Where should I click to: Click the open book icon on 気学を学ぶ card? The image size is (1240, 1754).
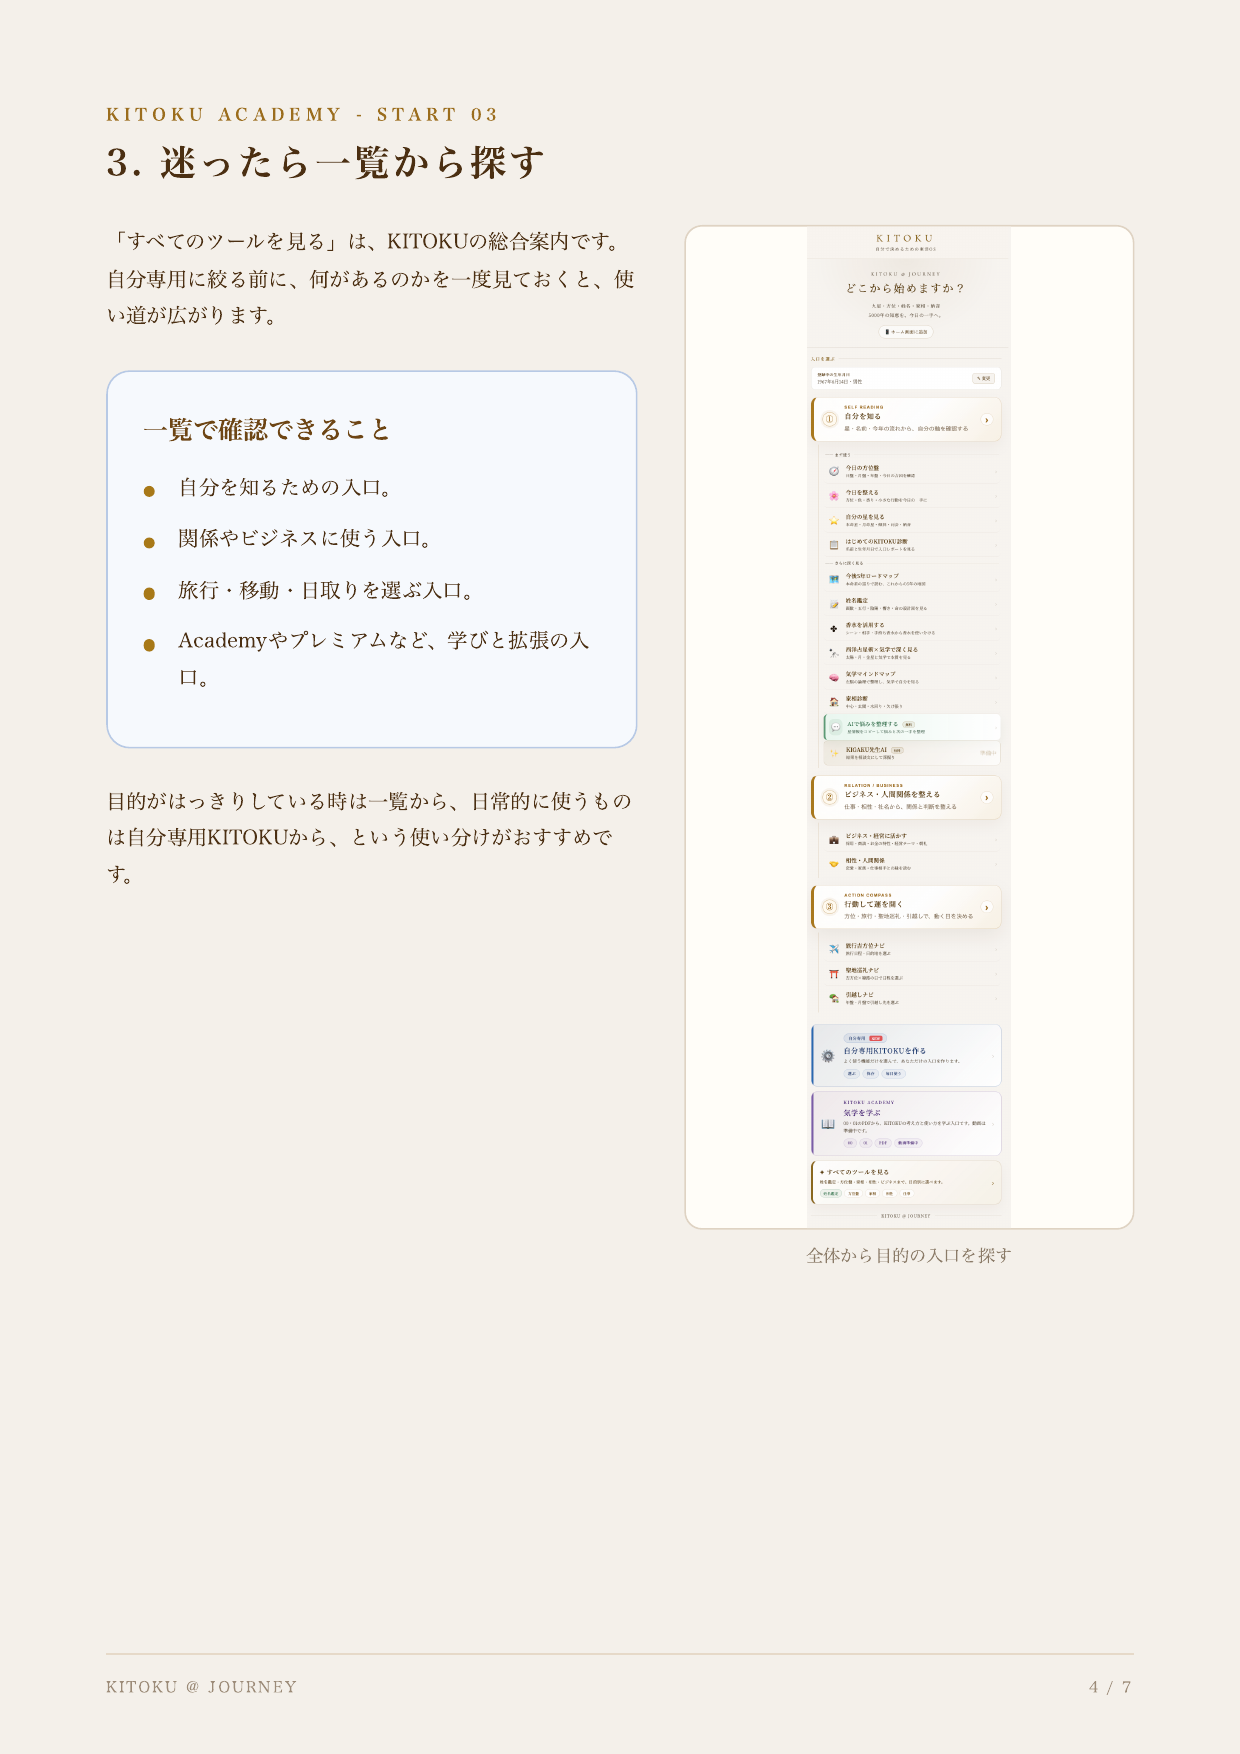tap(828, 1124)
